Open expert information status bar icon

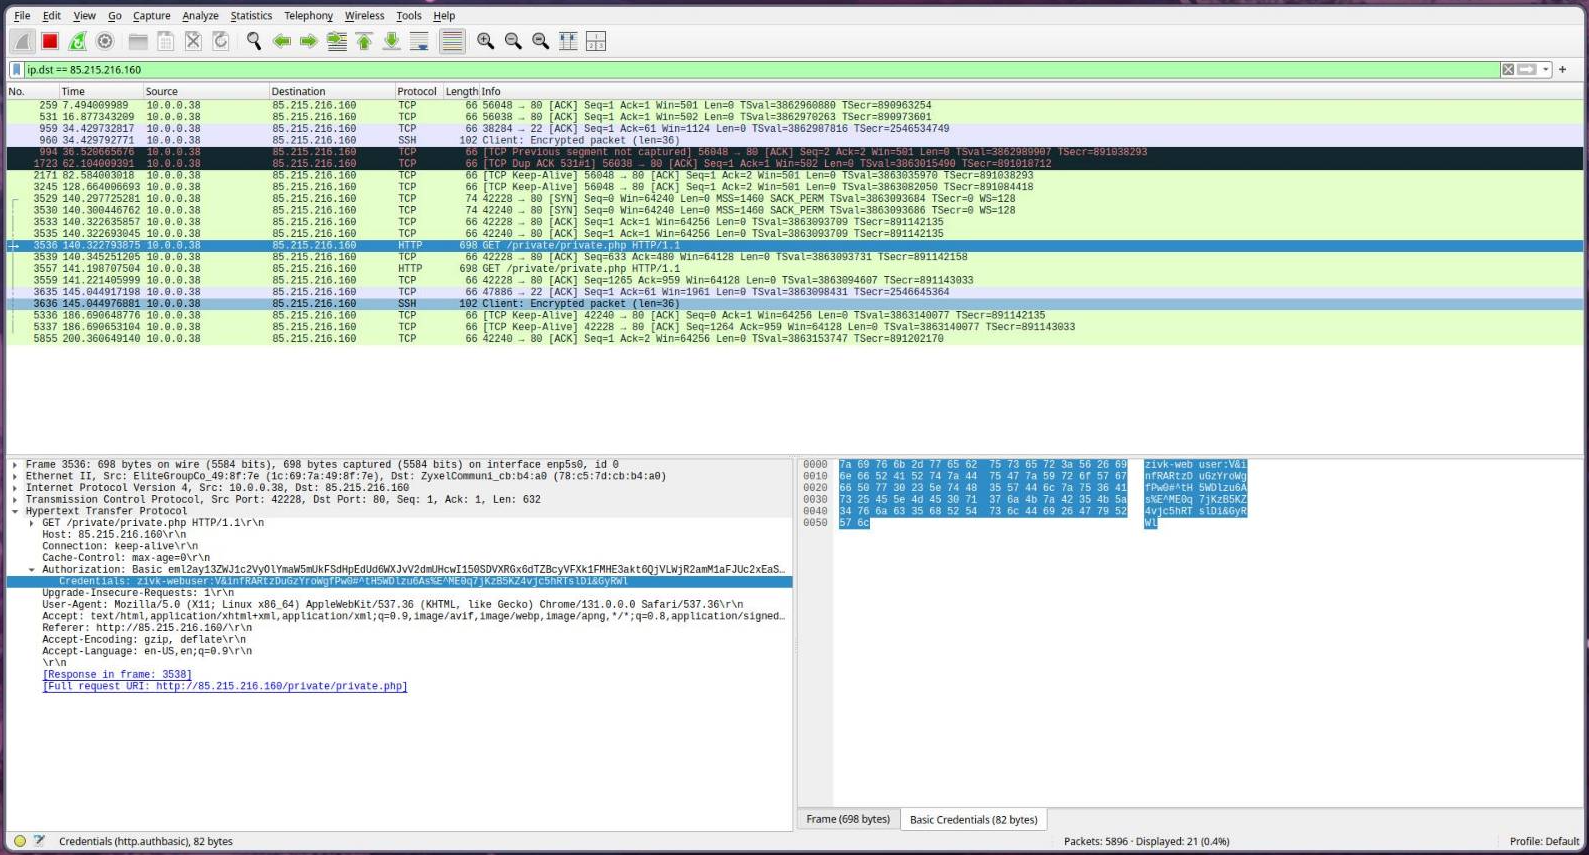coord(19,841)
